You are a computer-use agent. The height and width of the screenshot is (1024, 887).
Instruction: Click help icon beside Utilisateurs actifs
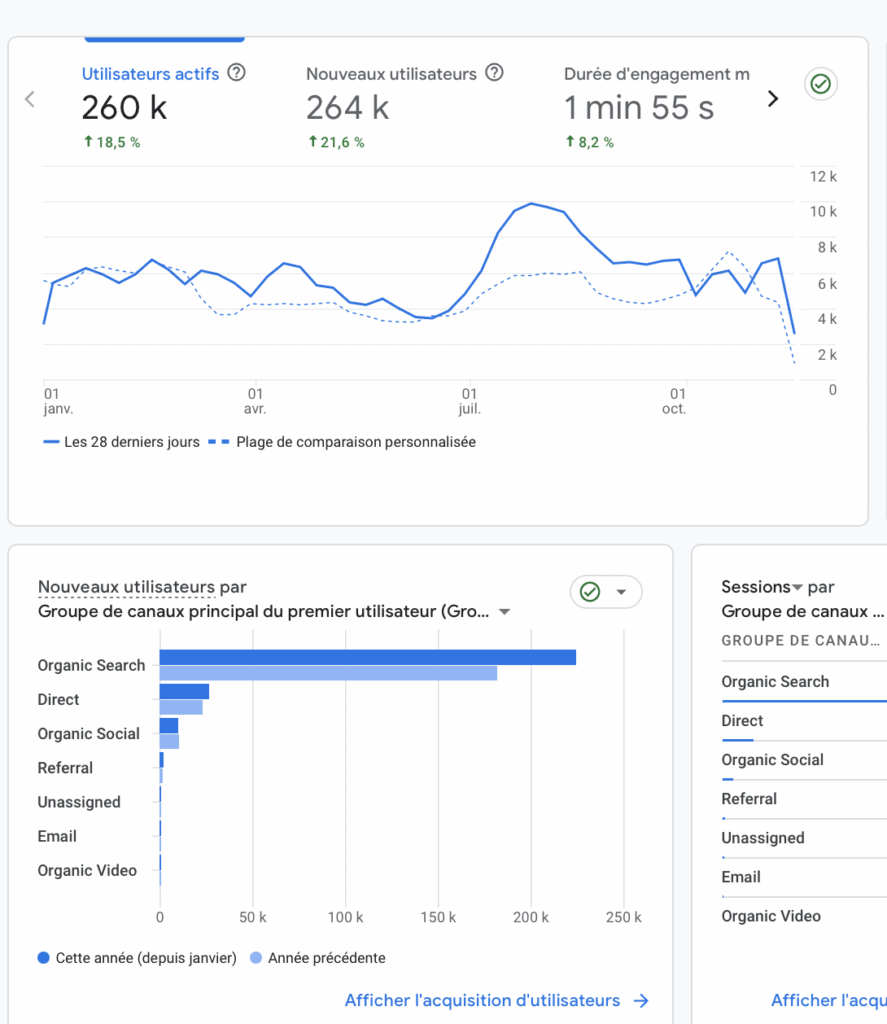click(237, 73)
